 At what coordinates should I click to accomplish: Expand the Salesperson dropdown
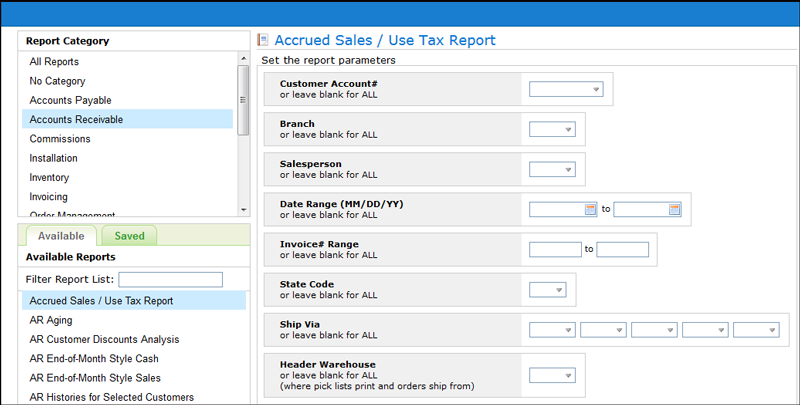[x=552, y=169]
